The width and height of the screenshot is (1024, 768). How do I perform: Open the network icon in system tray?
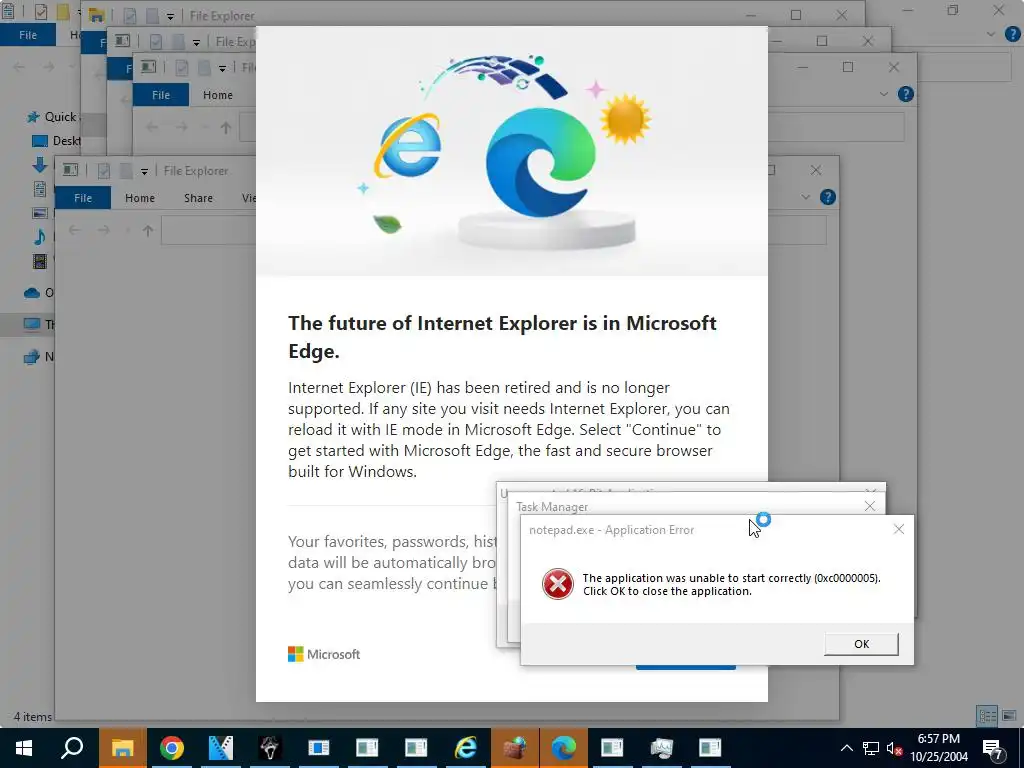point(871,748)
